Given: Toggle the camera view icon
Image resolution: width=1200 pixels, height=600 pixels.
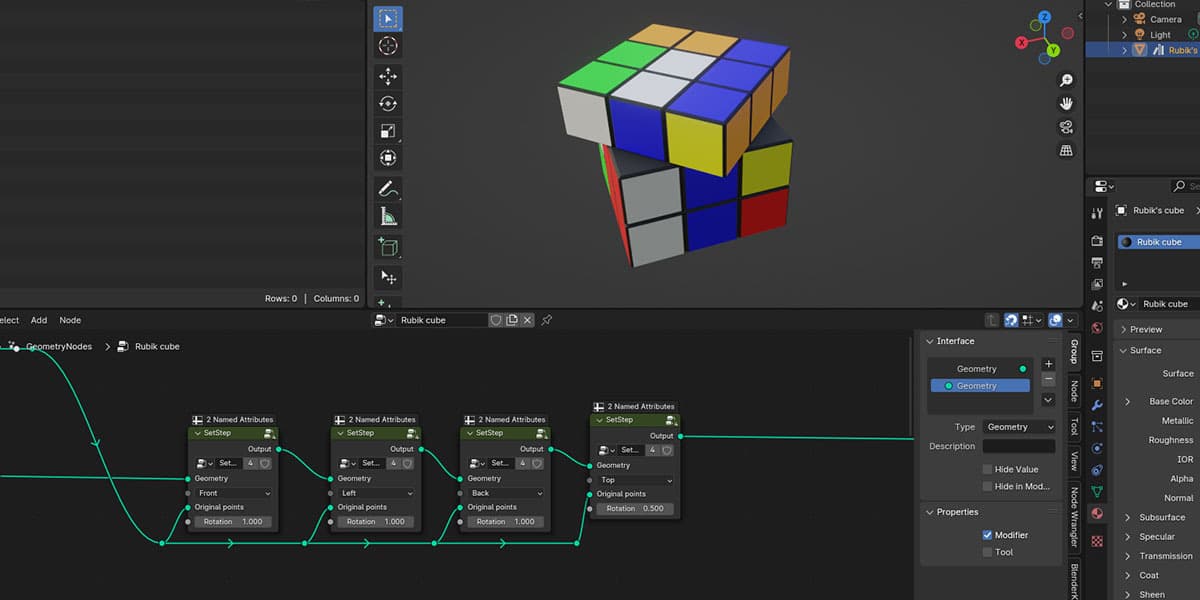Looking at the screenshot, I should pos(1066,127).
